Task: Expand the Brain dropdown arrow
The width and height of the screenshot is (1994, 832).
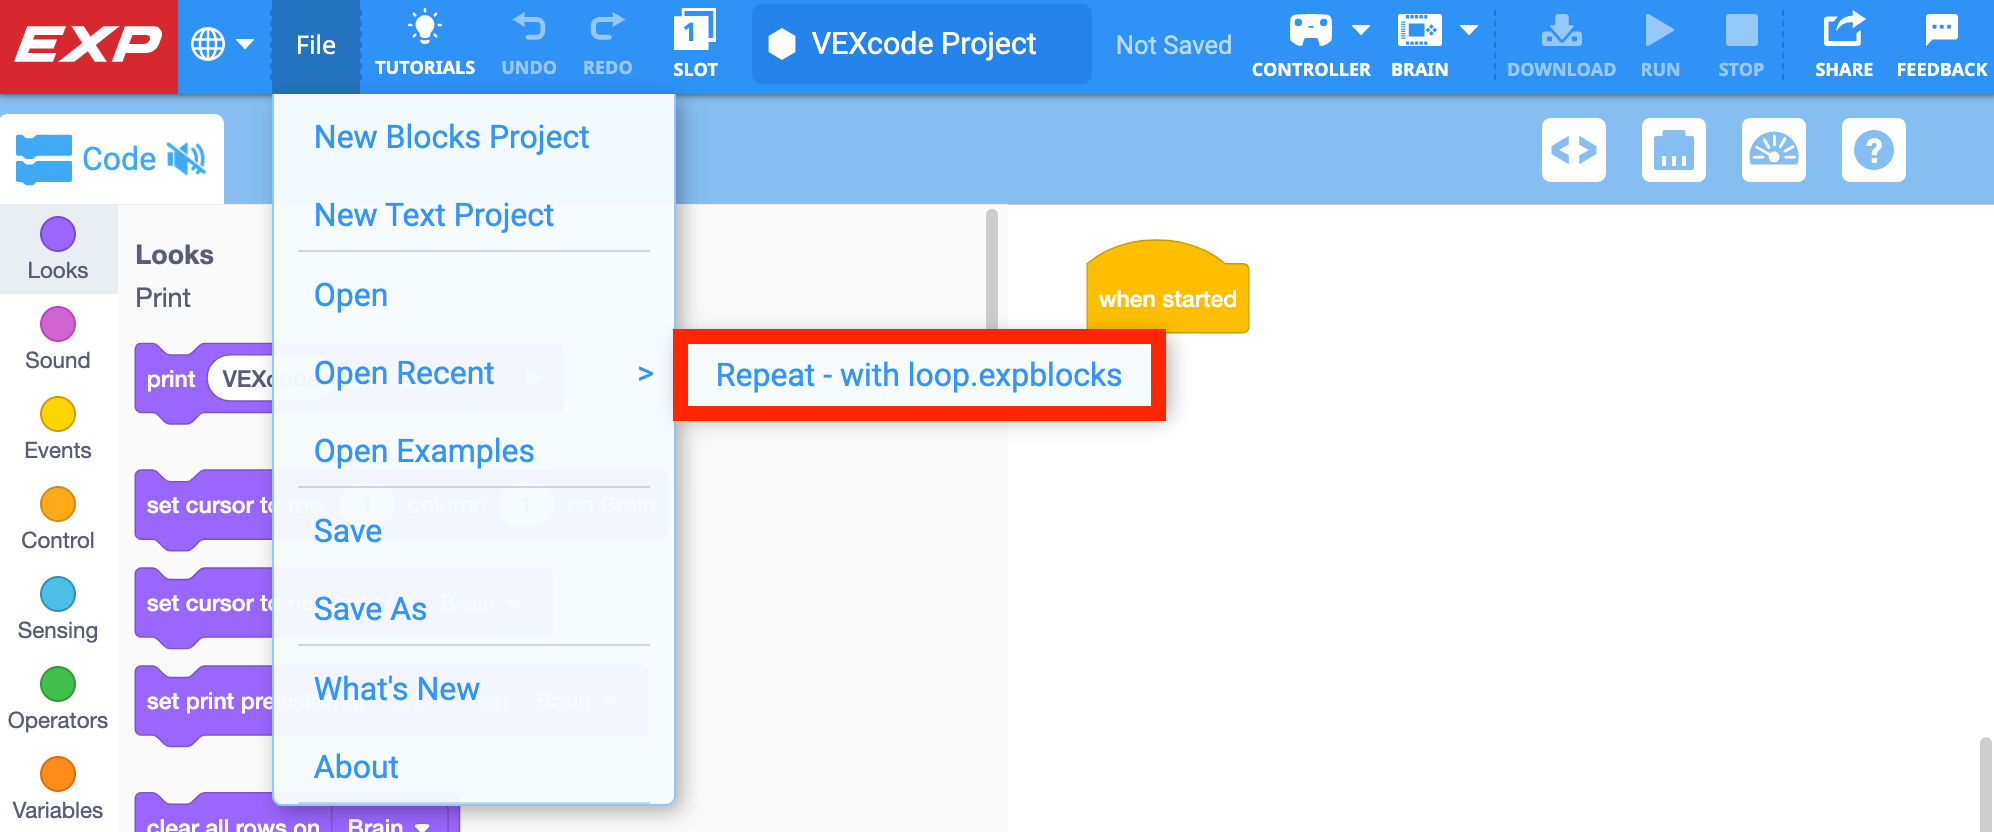Action: pyautogui.click(x=1469, y=30)
